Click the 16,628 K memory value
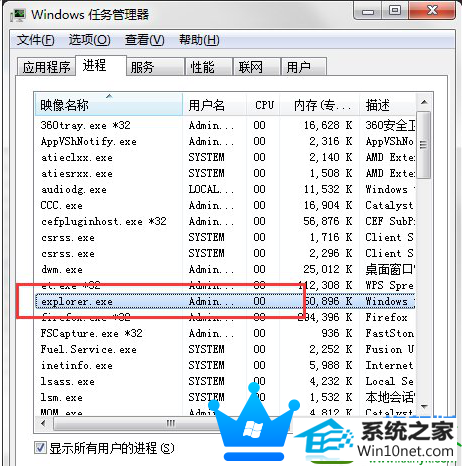The image size is (462, 466). 328,125
